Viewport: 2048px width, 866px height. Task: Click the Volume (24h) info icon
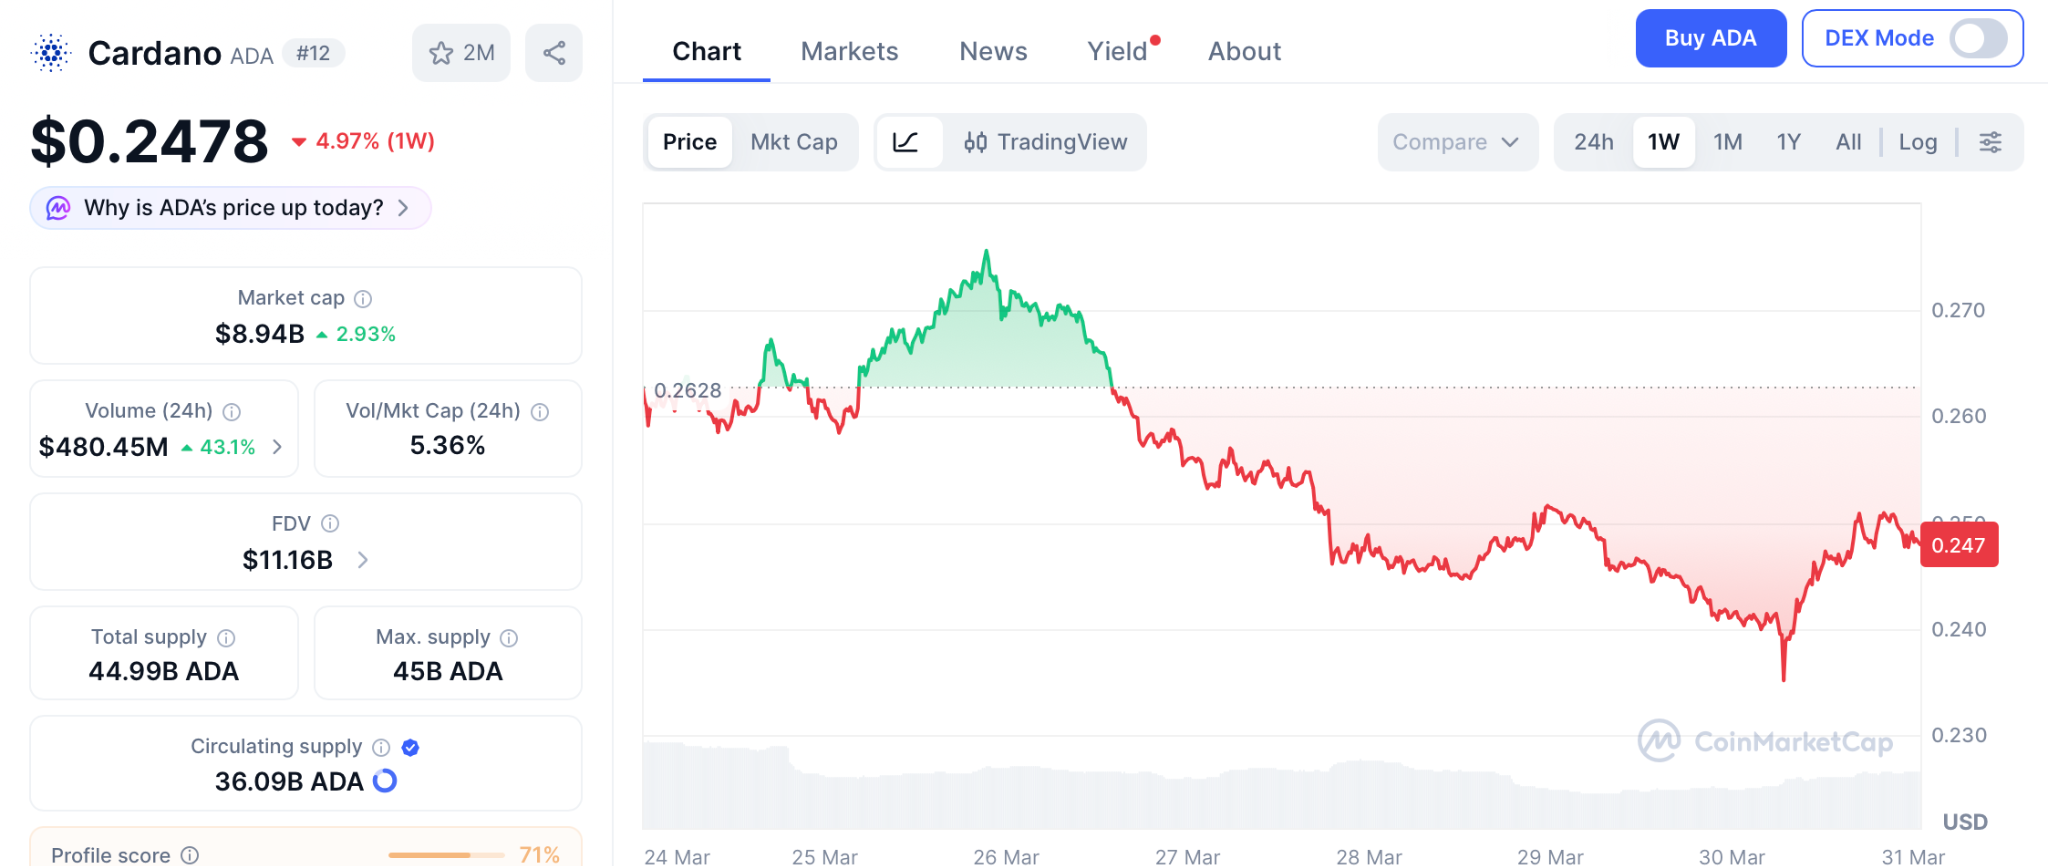pos(232,412)
